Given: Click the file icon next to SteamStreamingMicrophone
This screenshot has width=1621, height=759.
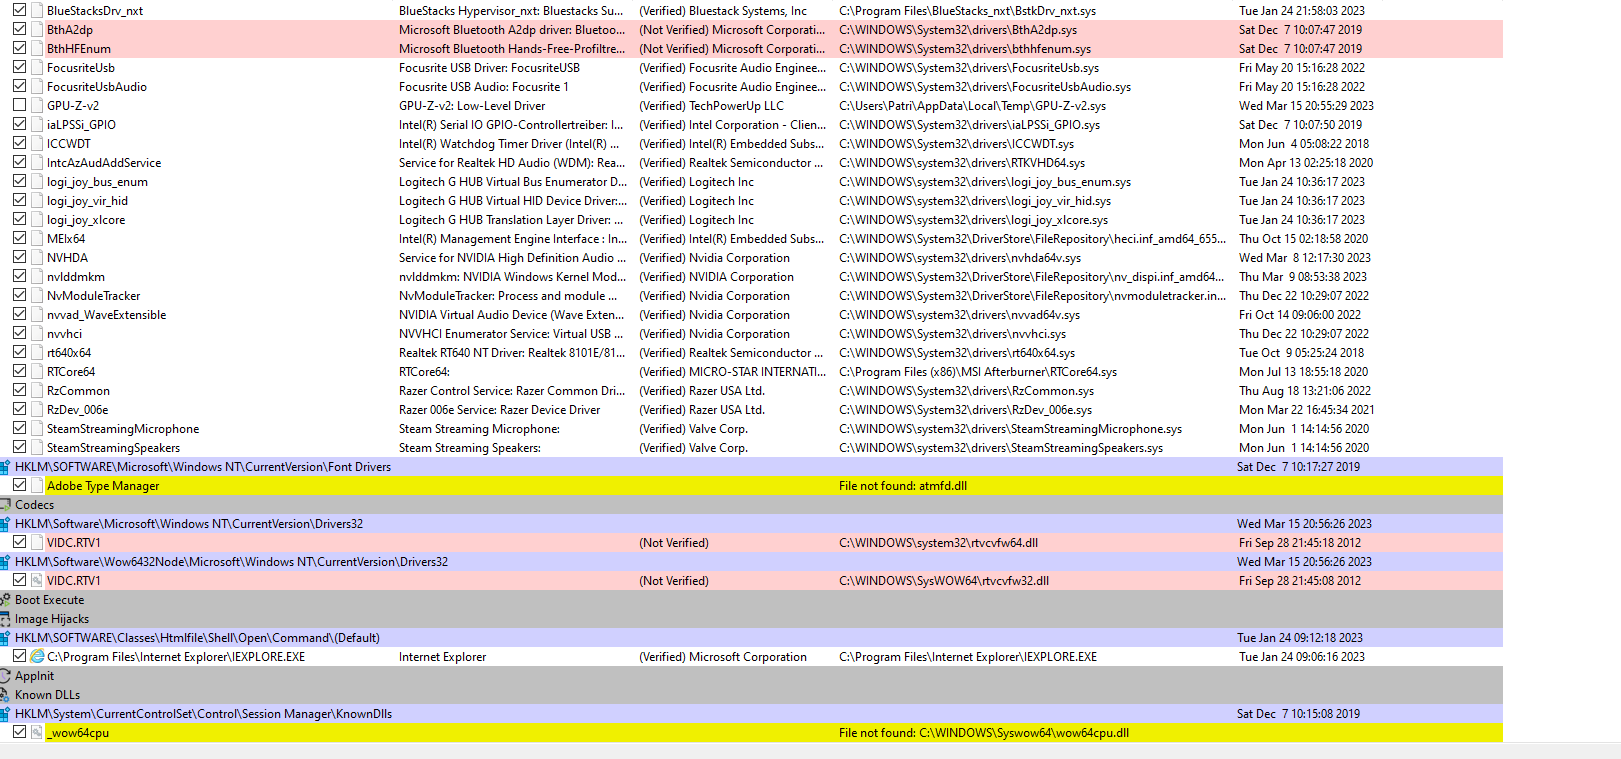Looking at the screenshot, I should [37, 429].
